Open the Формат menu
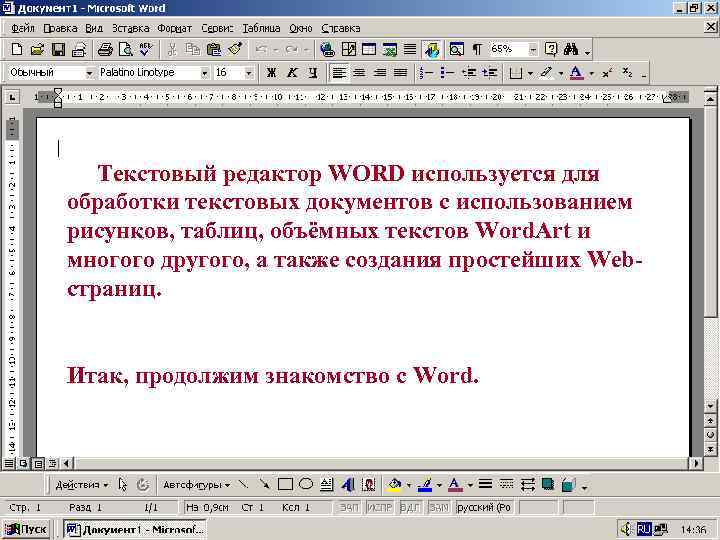 174,28
